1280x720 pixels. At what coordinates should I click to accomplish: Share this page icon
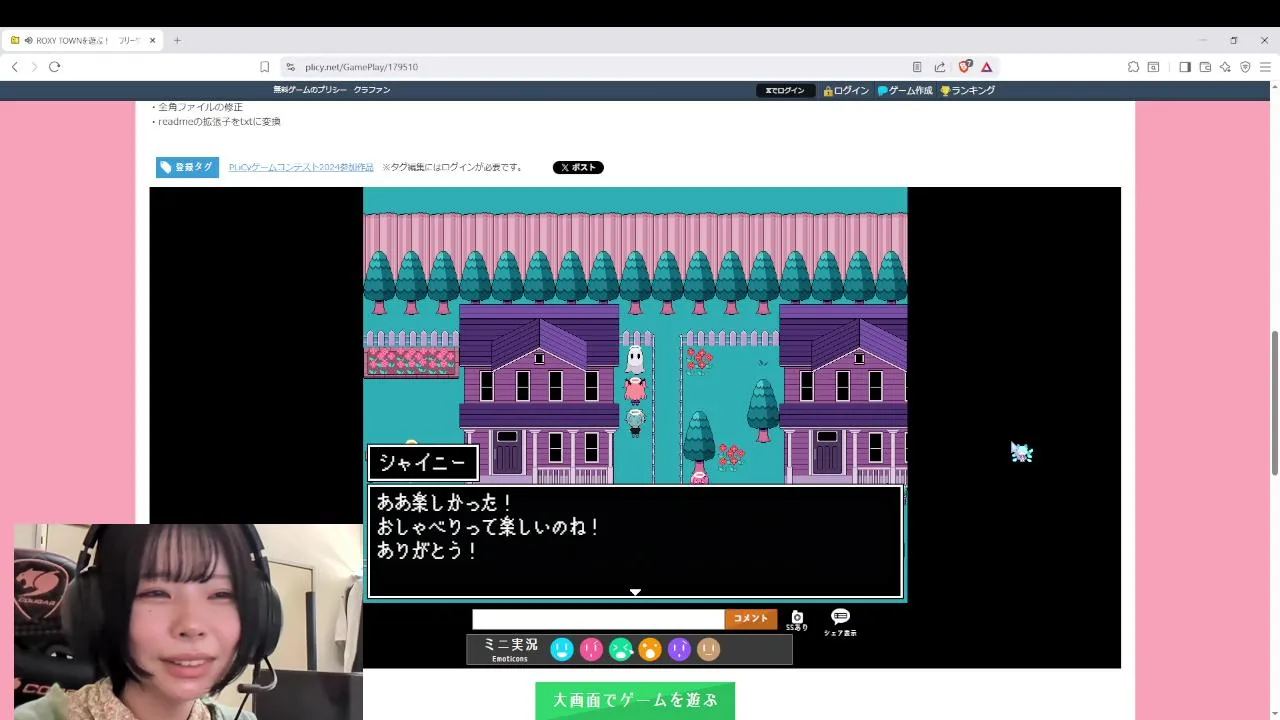click(x=940, y=67)
